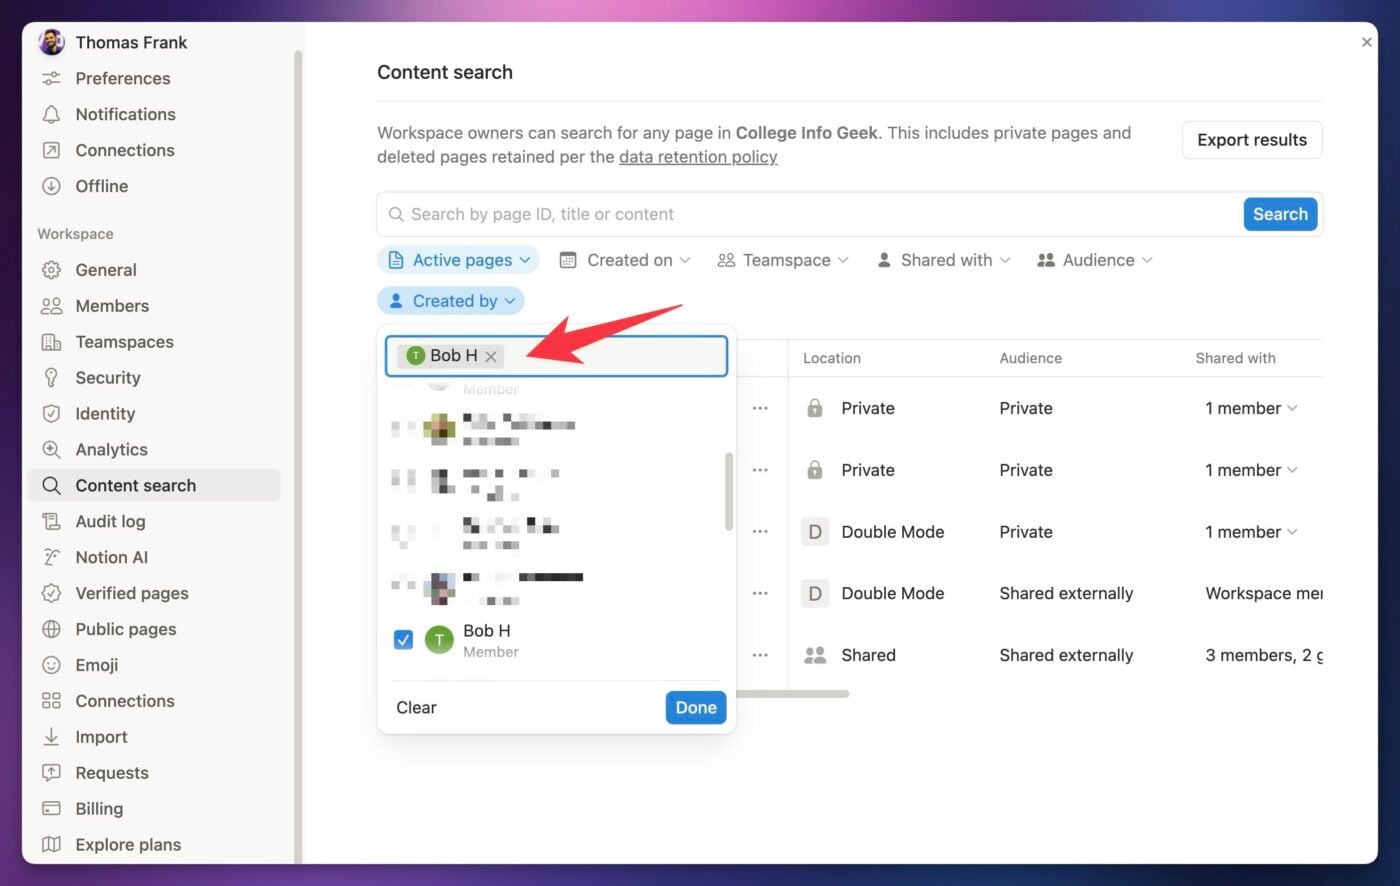The width and height of the screenshot is (1400, 886).
Task: Open the Members settings page
Action: 111,305
